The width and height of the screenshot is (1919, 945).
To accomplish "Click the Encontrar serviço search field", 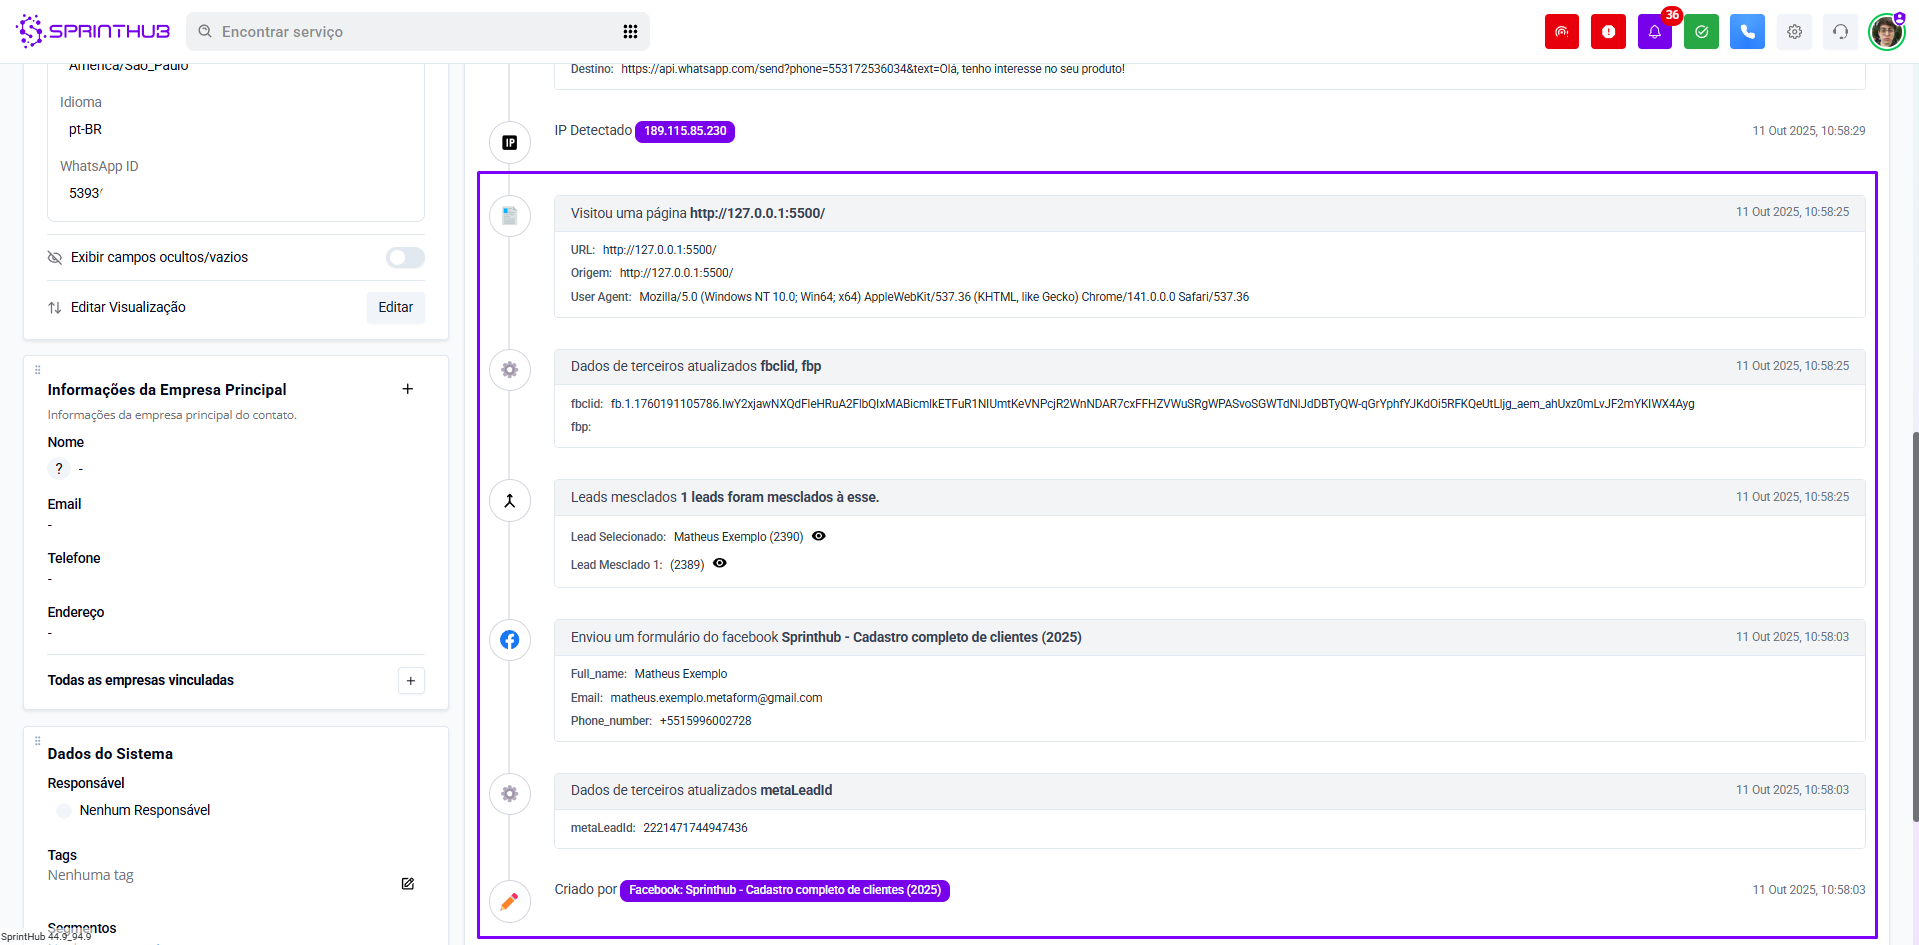I will pyautogui.click(x=410, y=32).
